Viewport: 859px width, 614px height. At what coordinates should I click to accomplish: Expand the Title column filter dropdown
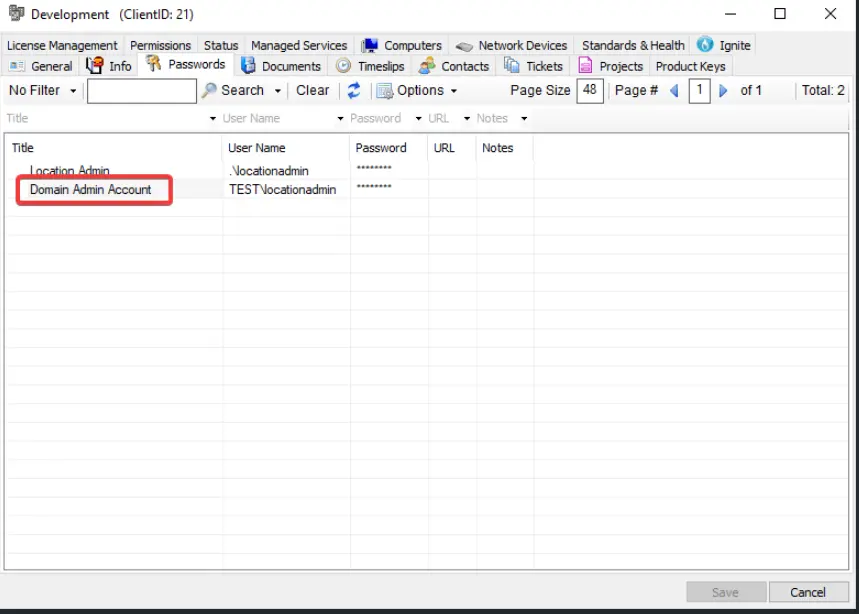[213, 119]
